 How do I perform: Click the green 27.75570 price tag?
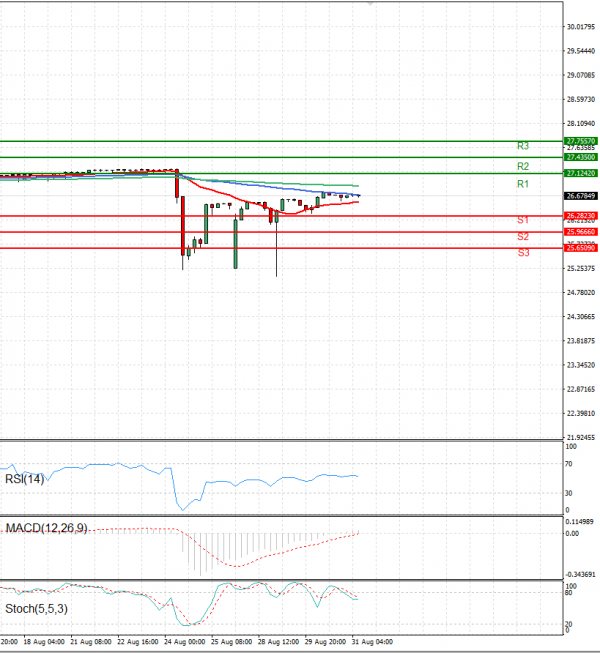coord(581,141)
